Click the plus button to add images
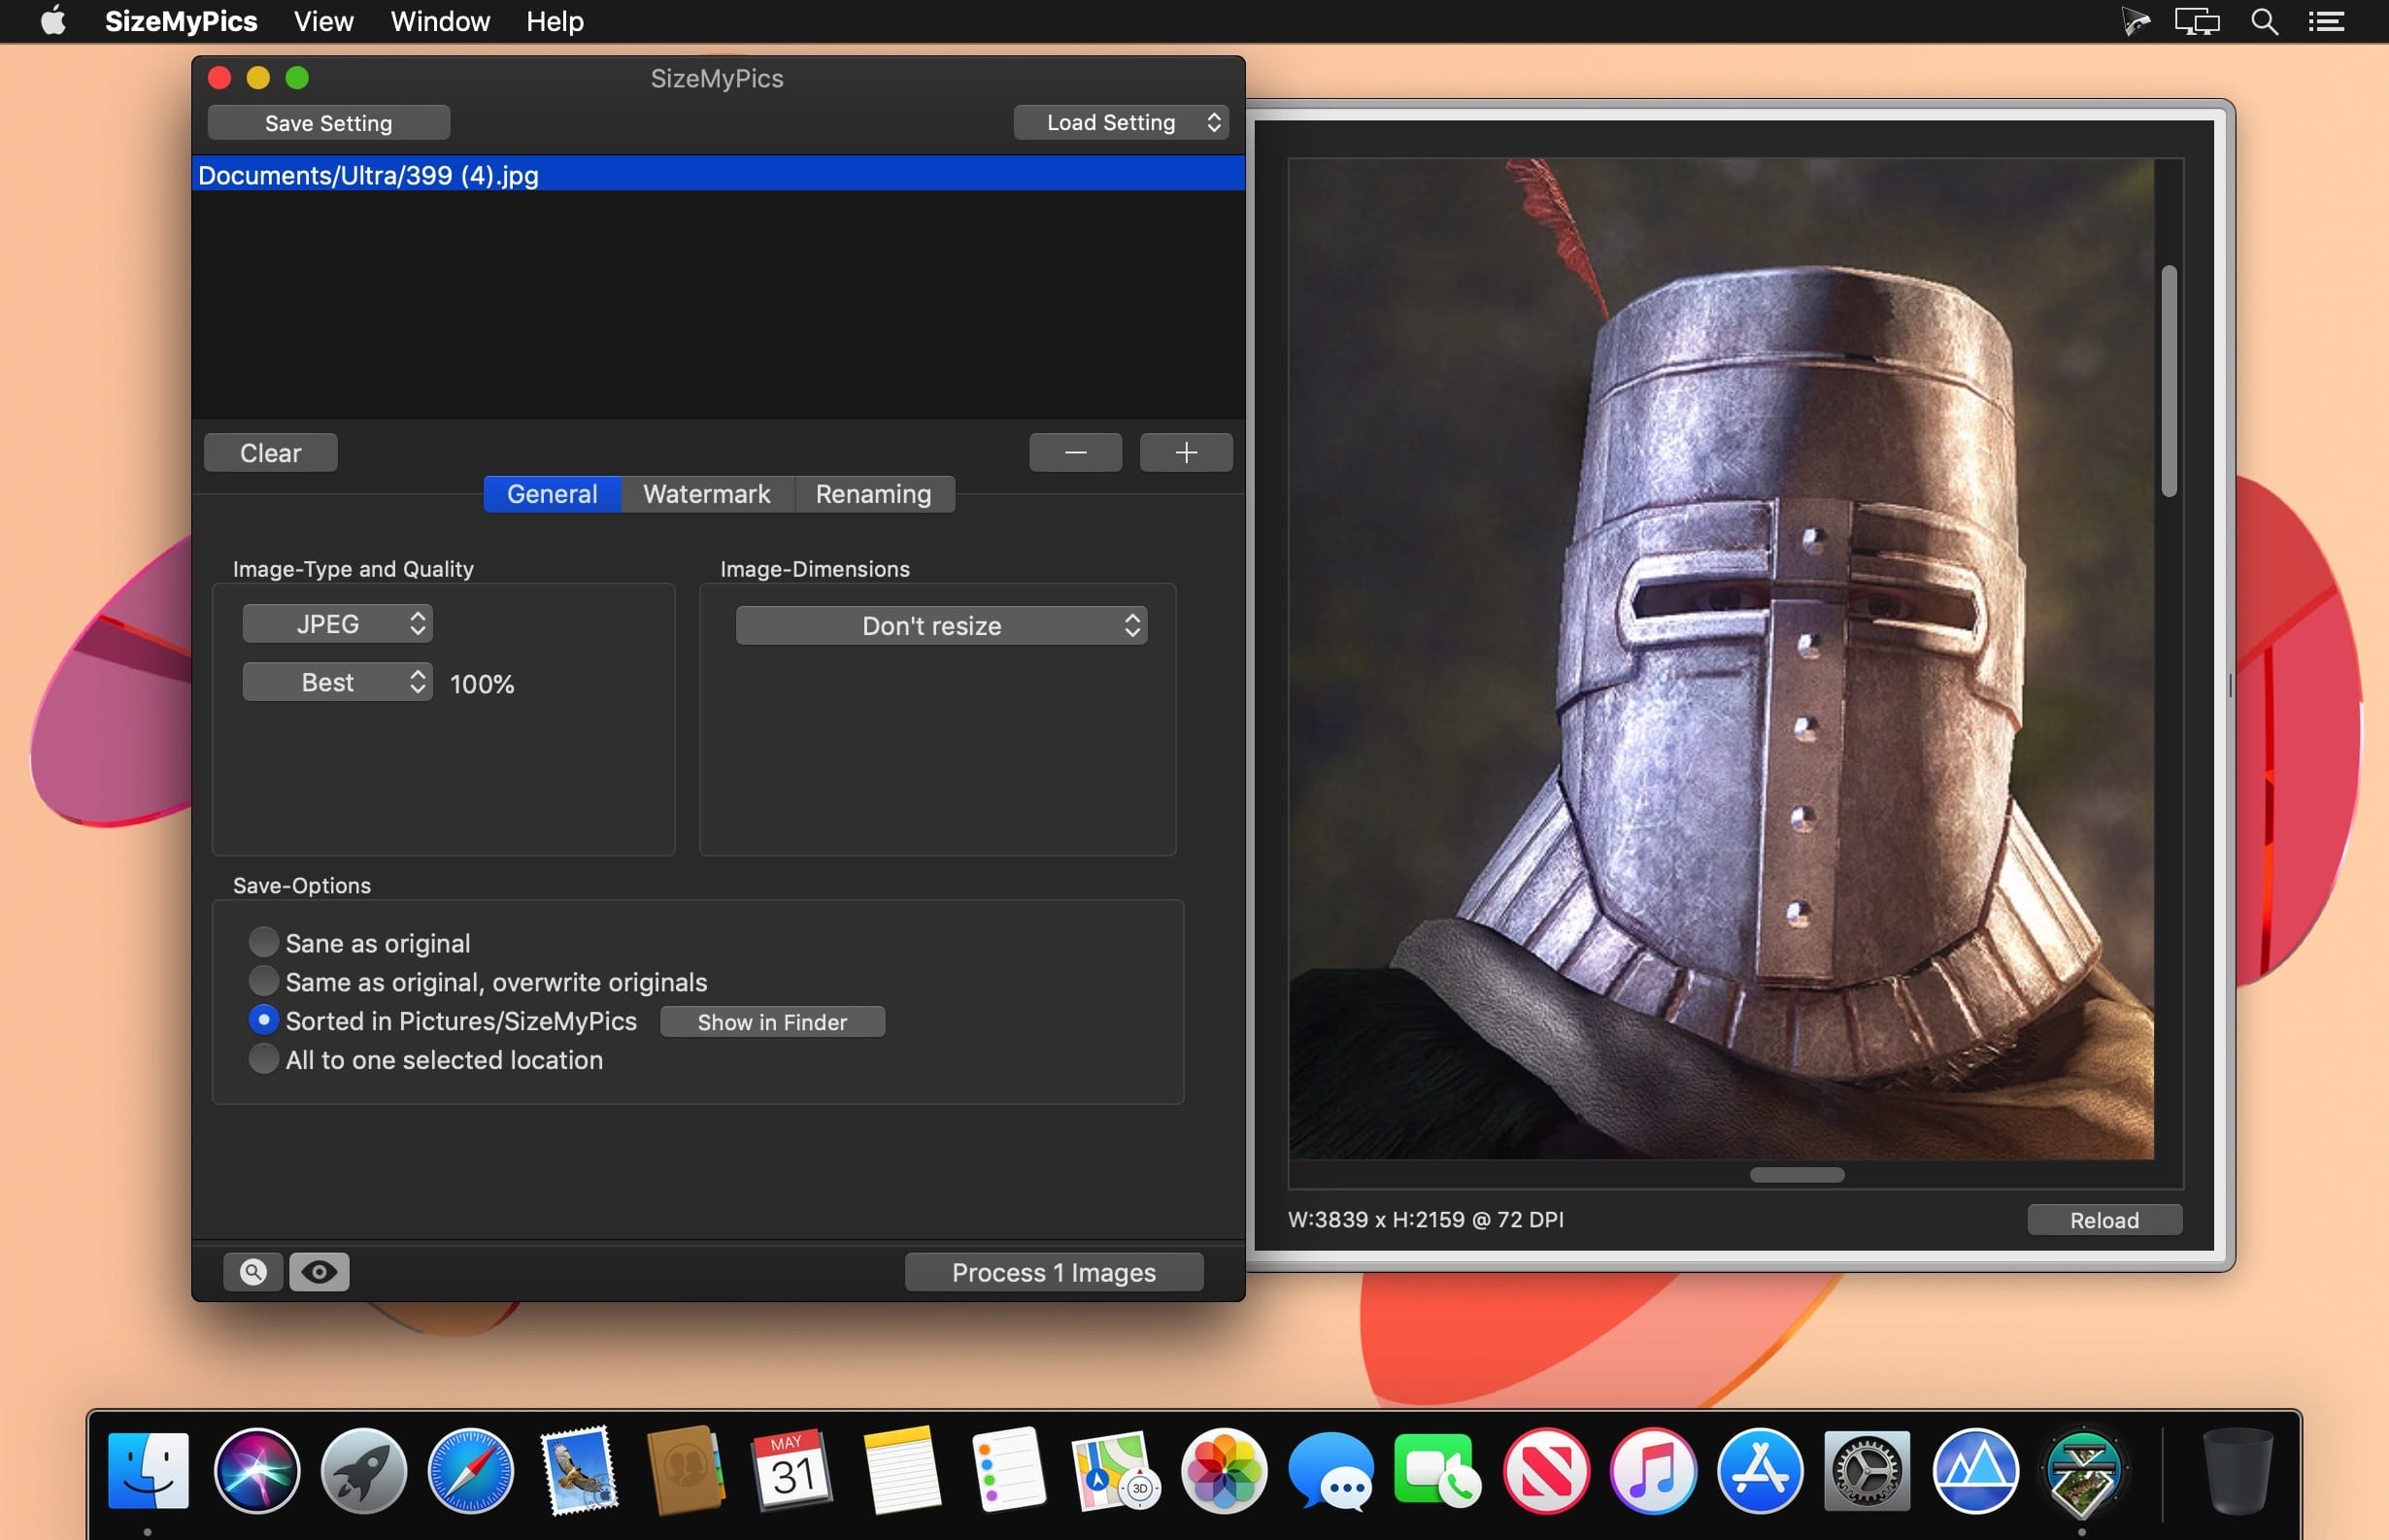 click(x=1185, y=453)
